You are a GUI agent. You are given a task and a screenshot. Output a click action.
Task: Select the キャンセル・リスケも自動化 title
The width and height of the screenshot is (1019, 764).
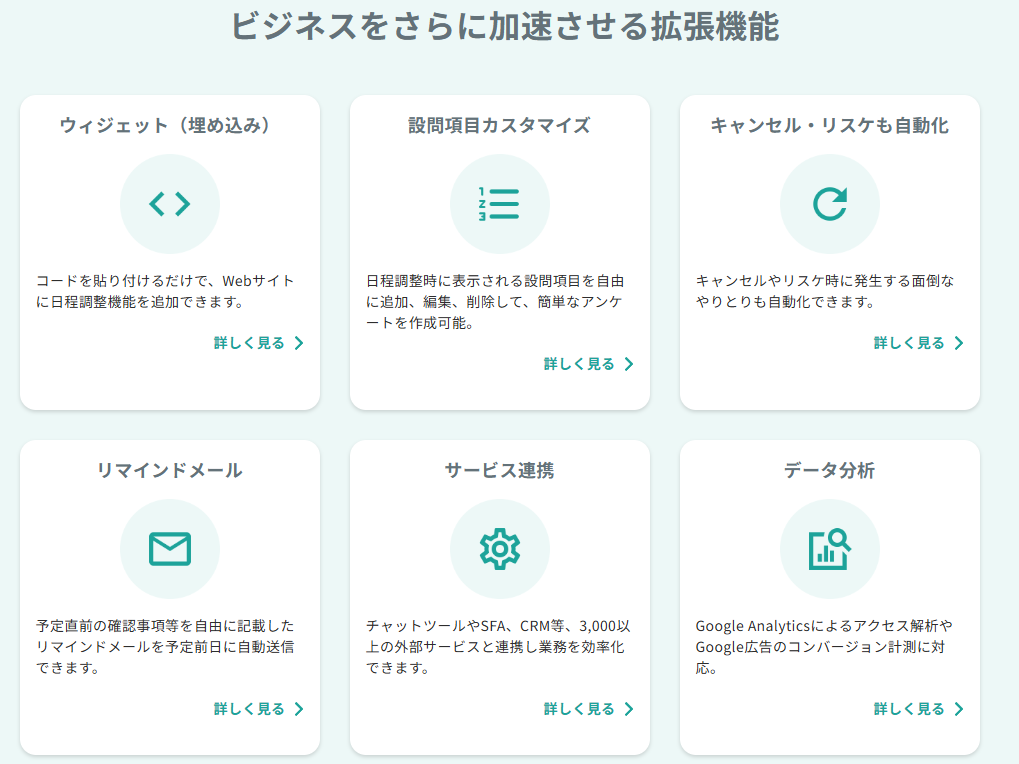point(829,125)
